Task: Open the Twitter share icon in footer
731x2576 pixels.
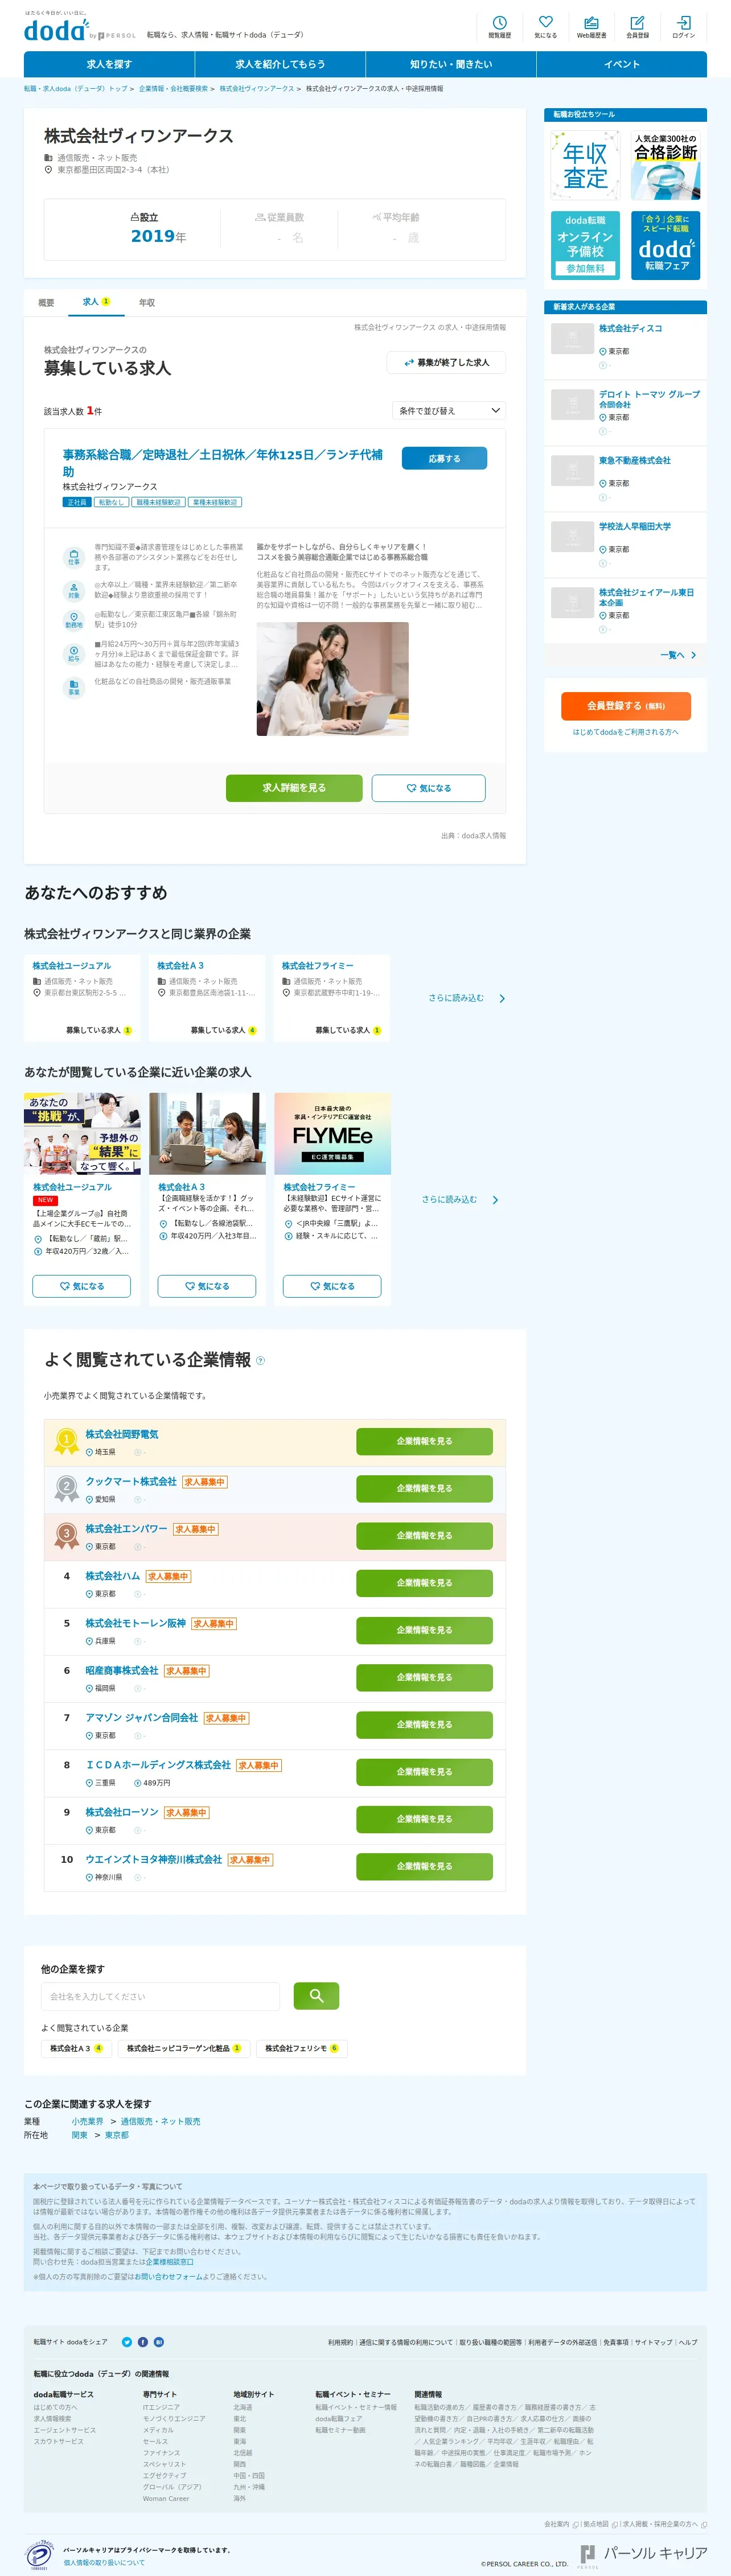Action: [127, 2342]
